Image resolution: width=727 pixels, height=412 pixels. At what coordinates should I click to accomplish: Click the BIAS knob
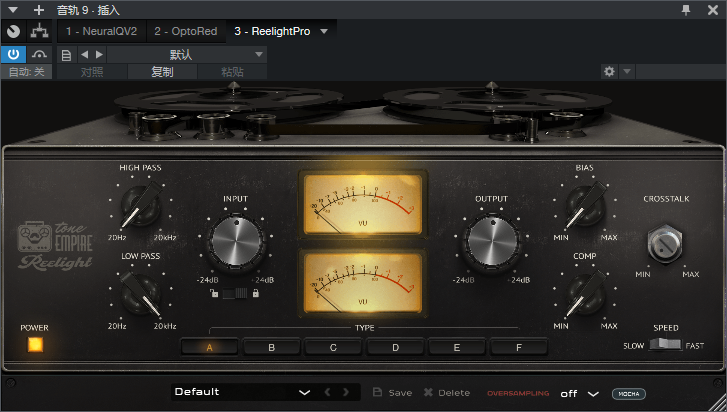[585, 205]
